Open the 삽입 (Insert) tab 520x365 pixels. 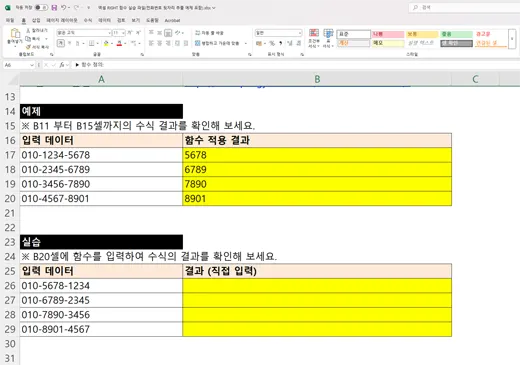pyautogui.click(x=36, y=20)
